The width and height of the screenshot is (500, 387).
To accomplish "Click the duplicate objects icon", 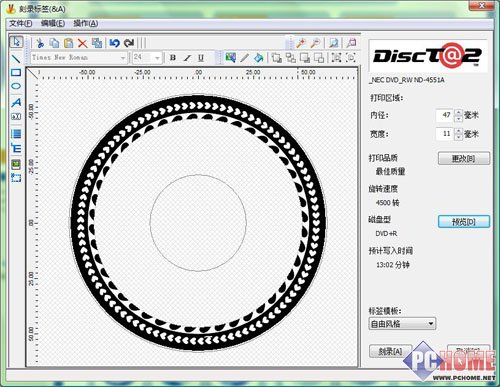I will pos(97,43).
